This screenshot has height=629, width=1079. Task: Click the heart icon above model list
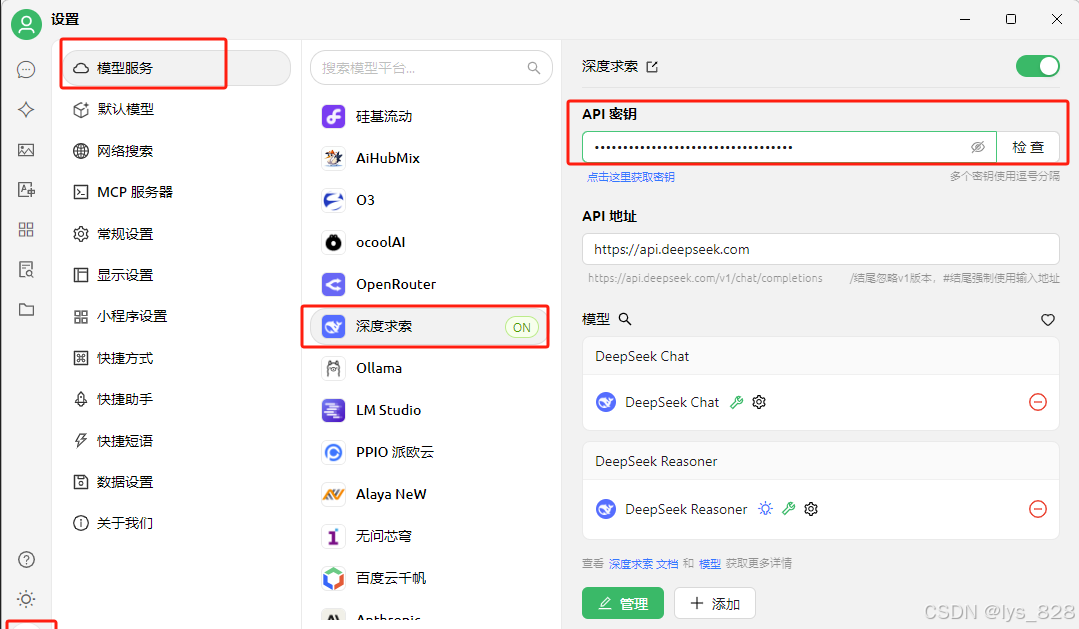tap(1047, 319)
